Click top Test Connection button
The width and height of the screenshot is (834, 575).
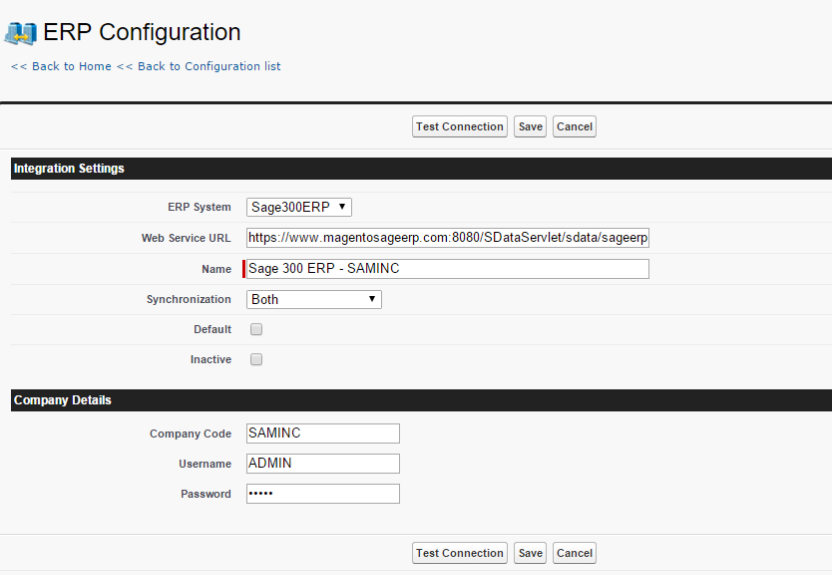460,127
